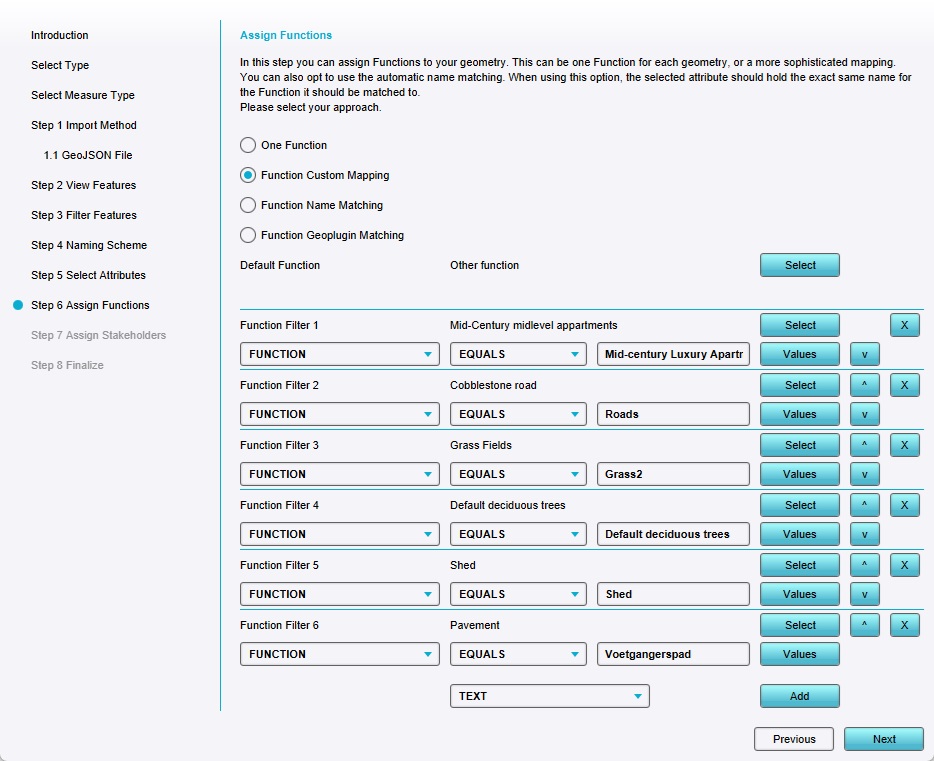Remove Function Filter 1 with X button
This screenshot has width=934, height=761.
pyautogui.click(x=904, y=325)
